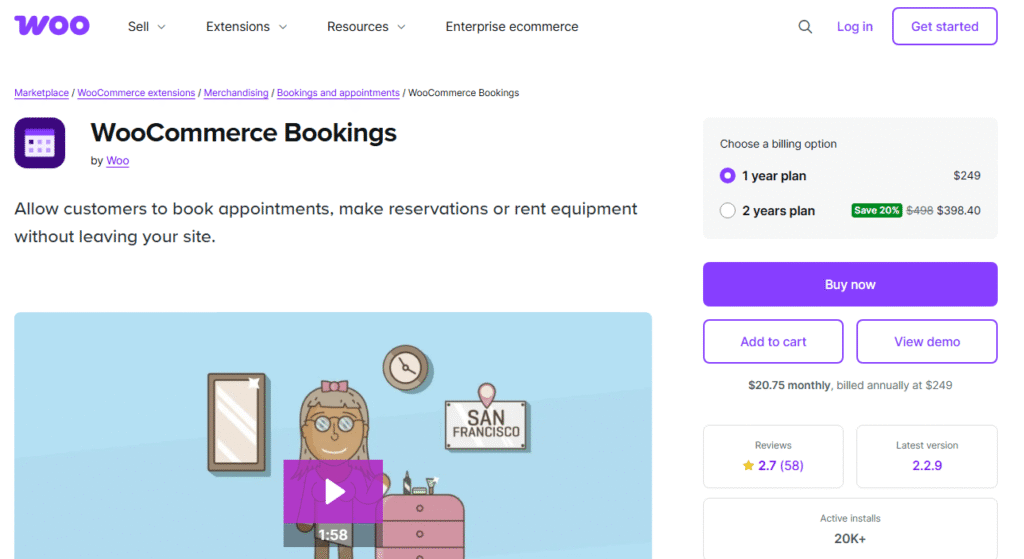The width and height of the screenshot is (1024, 559).
Task: Open the Sell menu item
Action: [x=138, y=27]
